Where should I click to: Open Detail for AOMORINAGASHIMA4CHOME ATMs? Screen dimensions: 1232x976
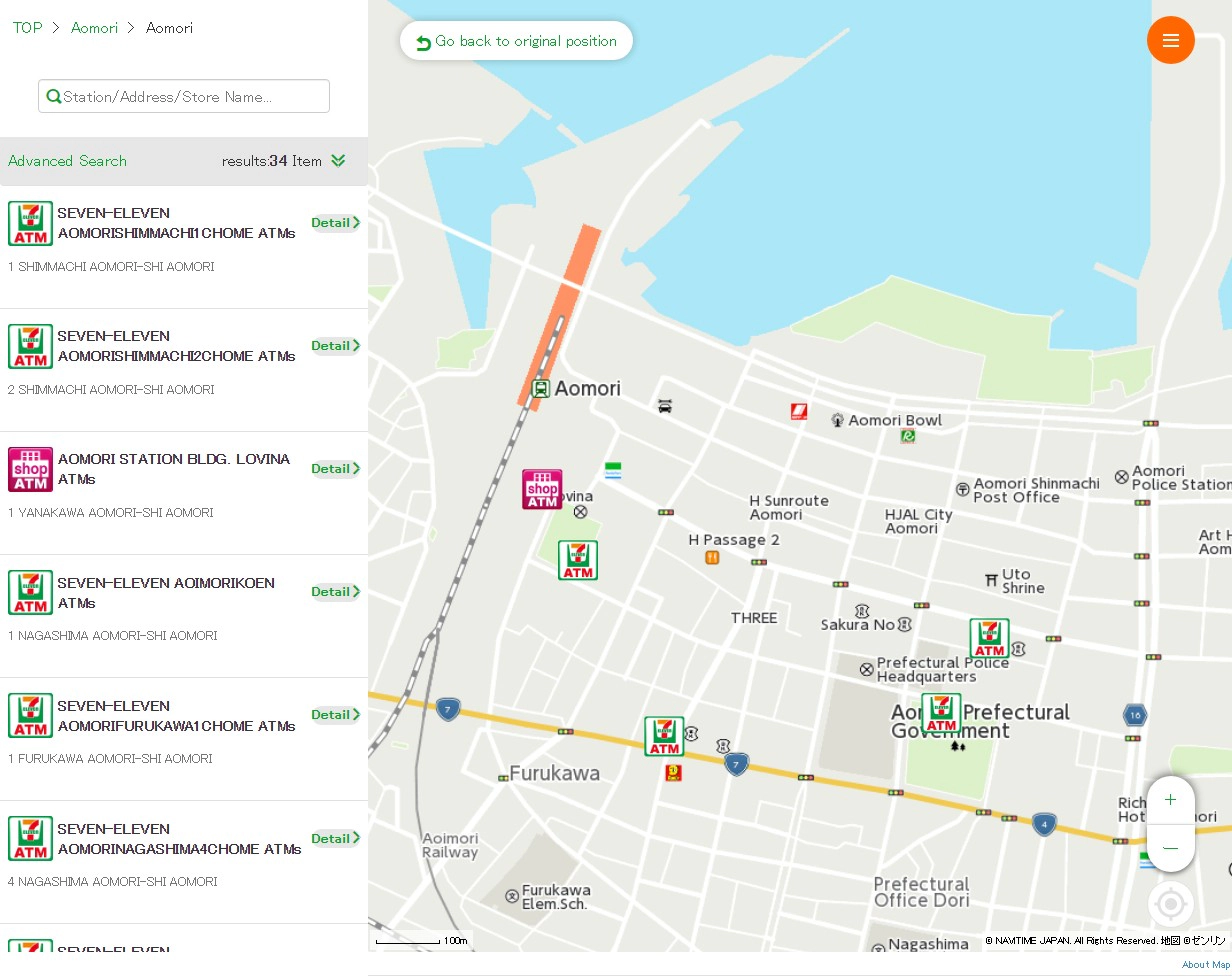click(336, 838)
